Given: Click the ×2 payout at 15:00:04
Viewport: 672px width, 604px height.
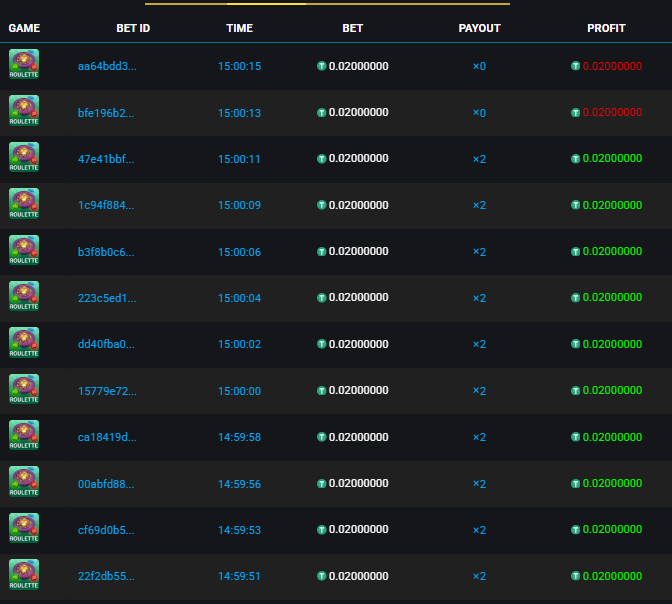Looking at the screenshot, I should 479,298.
